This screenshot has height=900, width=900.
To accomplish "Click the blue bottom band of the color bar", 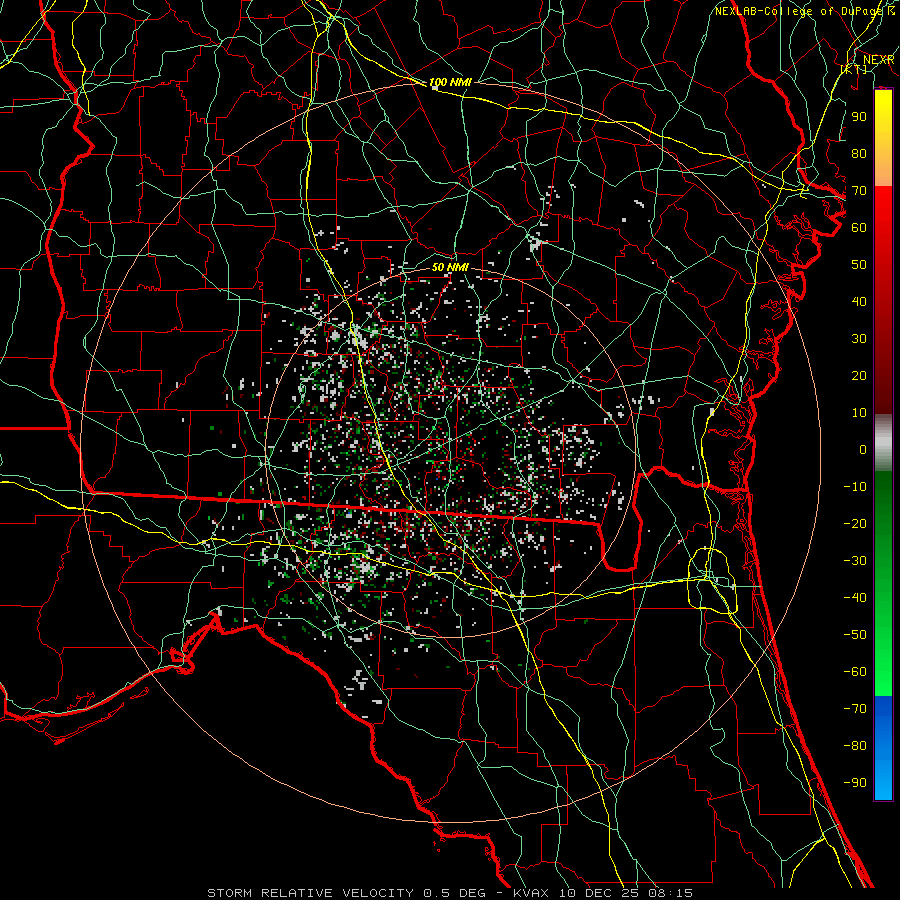I will pos(883,748).
